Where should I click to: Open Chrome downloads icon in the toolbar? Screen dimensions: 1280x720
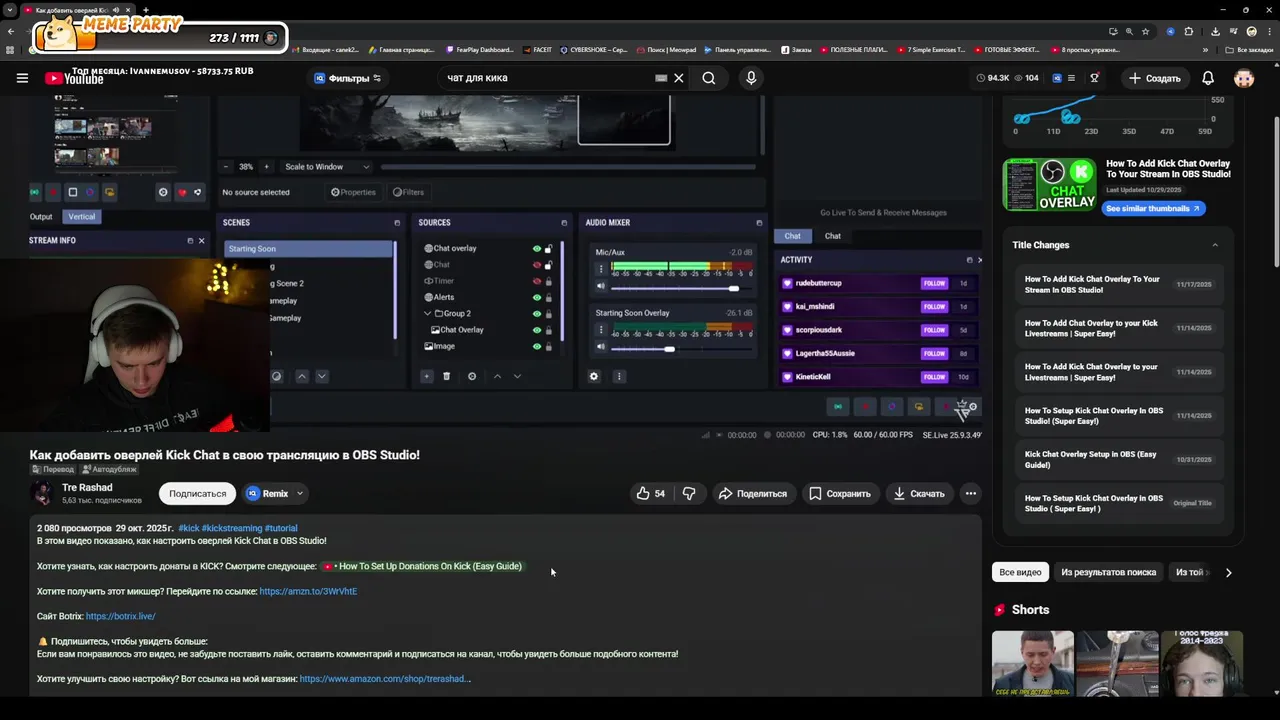1214,31
